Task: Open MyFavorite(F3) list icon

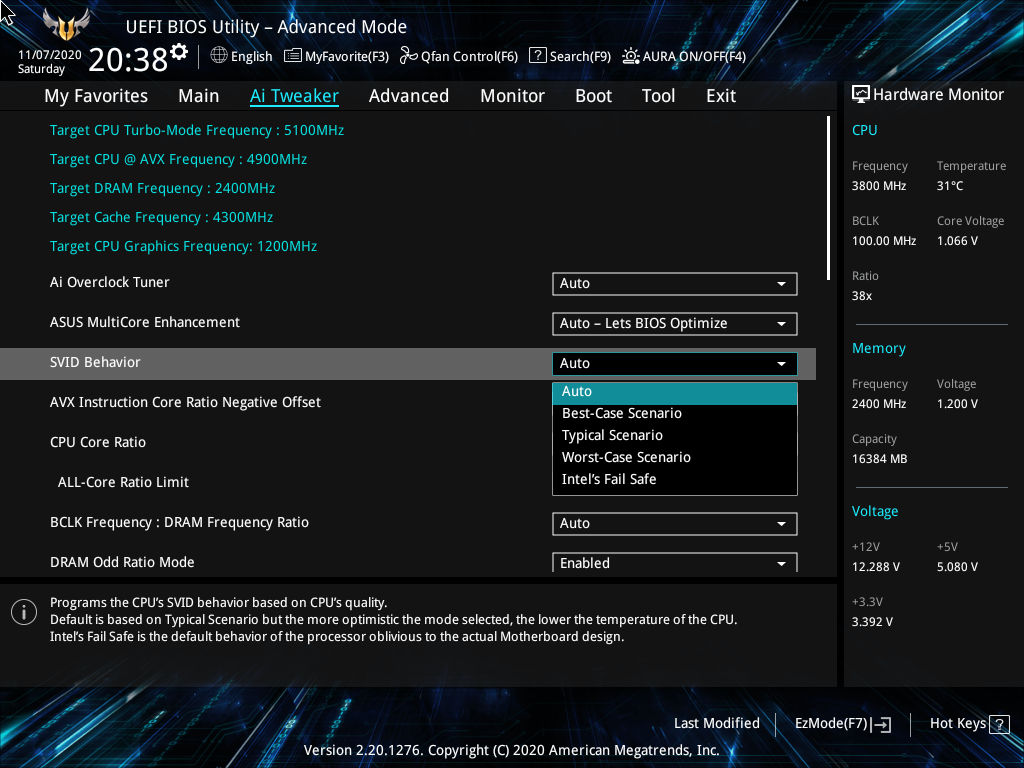Action: tap(293, 56)
